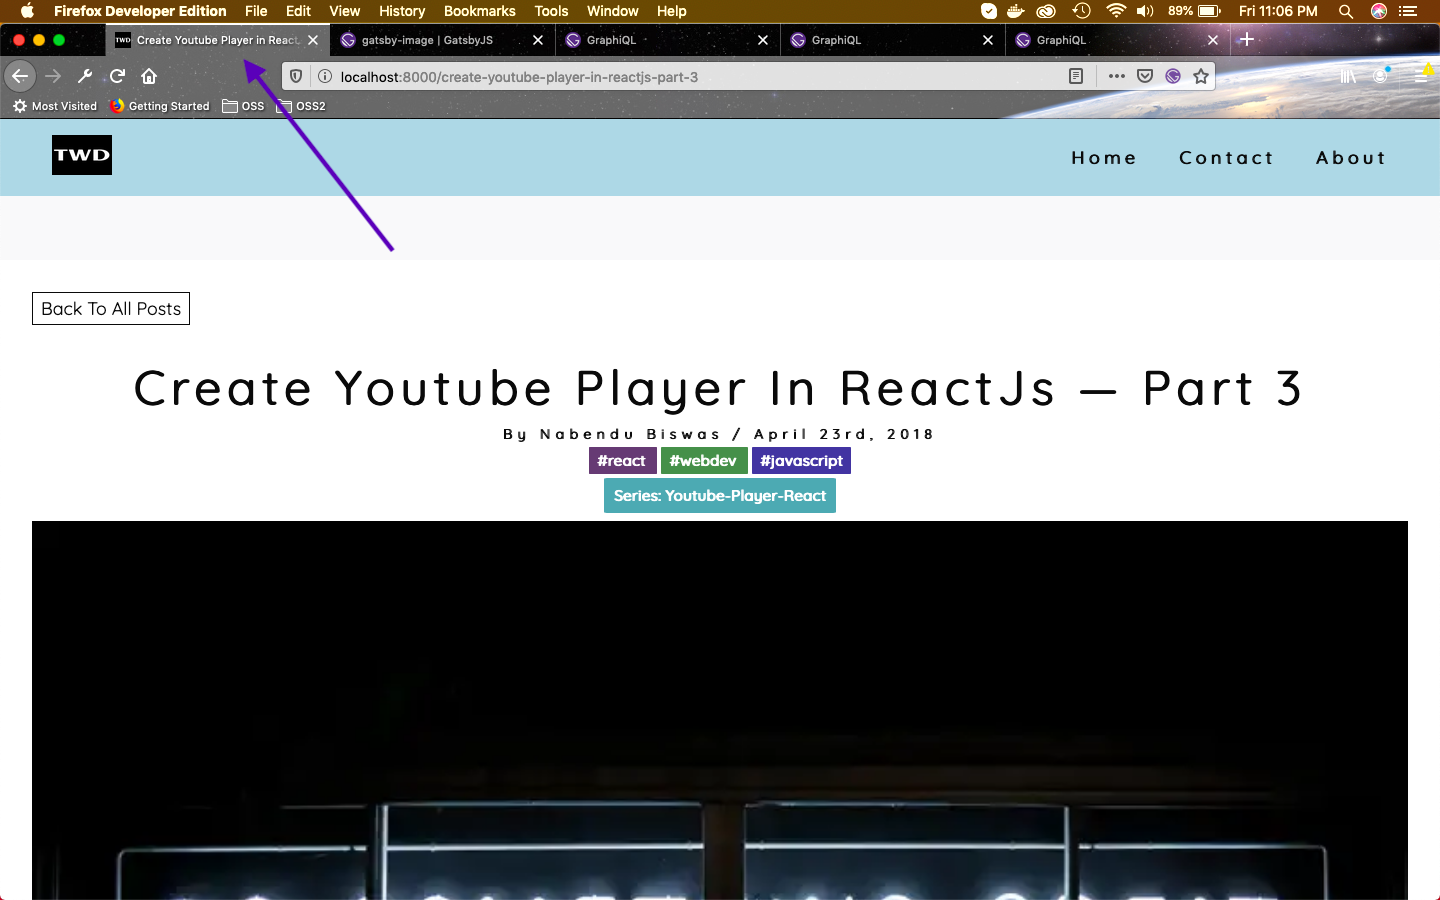The image size is (1440, 900).
Task: Open Series: Youtube-Player-React link
Action: pos(720,496)
